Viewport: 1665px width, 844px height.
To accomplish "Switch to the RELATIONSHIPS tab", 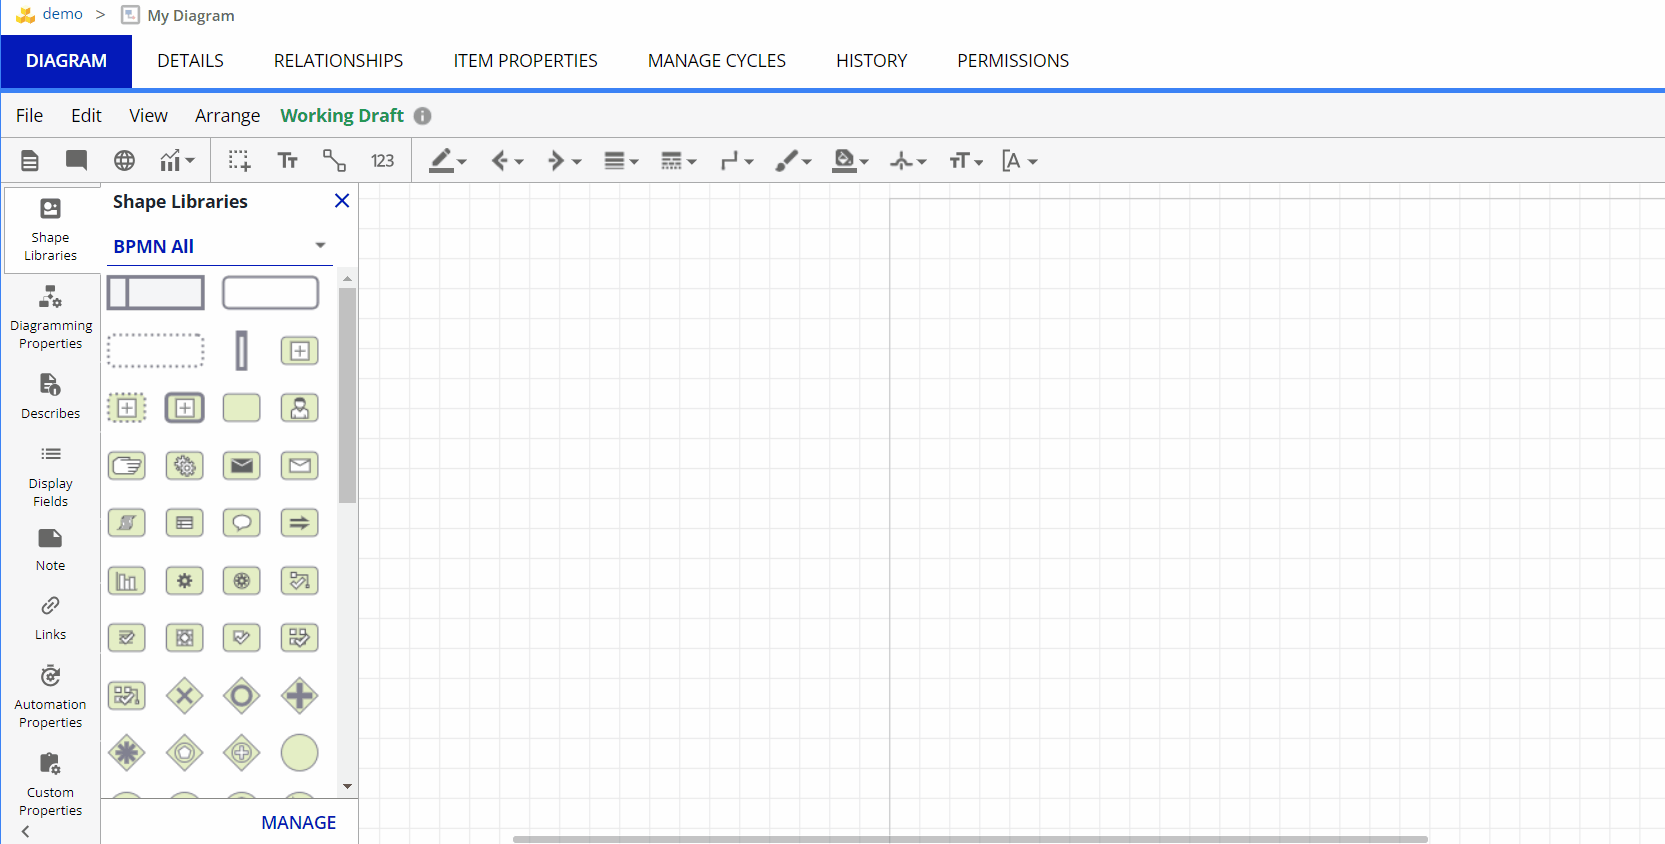I will point(338,61).
